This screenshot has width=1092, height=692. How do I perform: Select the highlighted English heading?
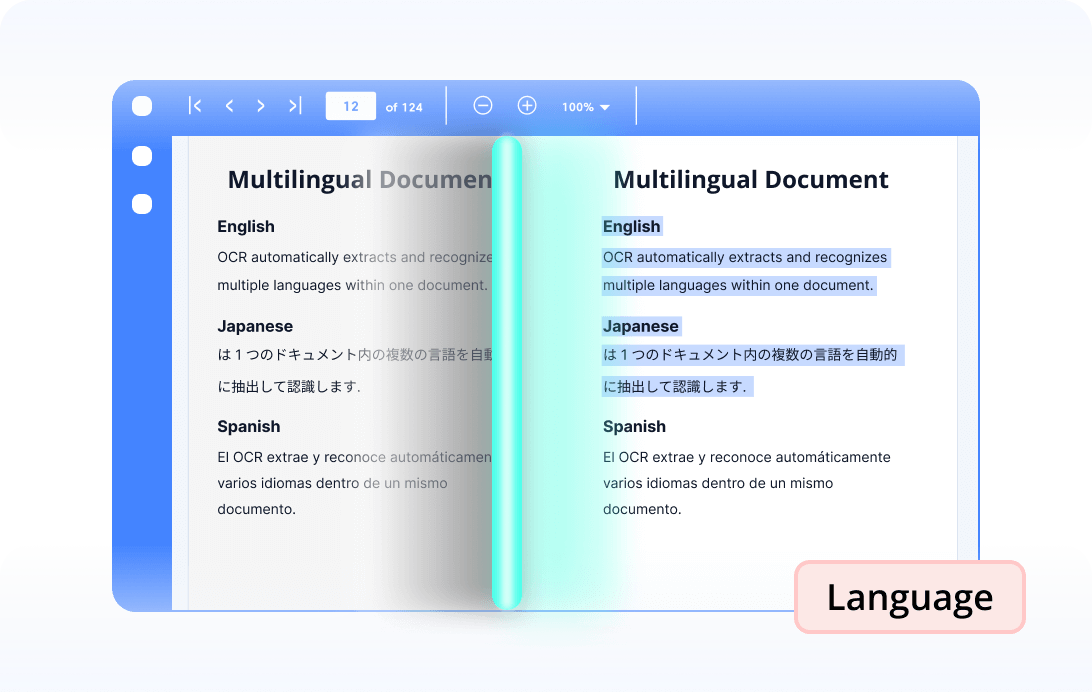(x=631, y=226)
